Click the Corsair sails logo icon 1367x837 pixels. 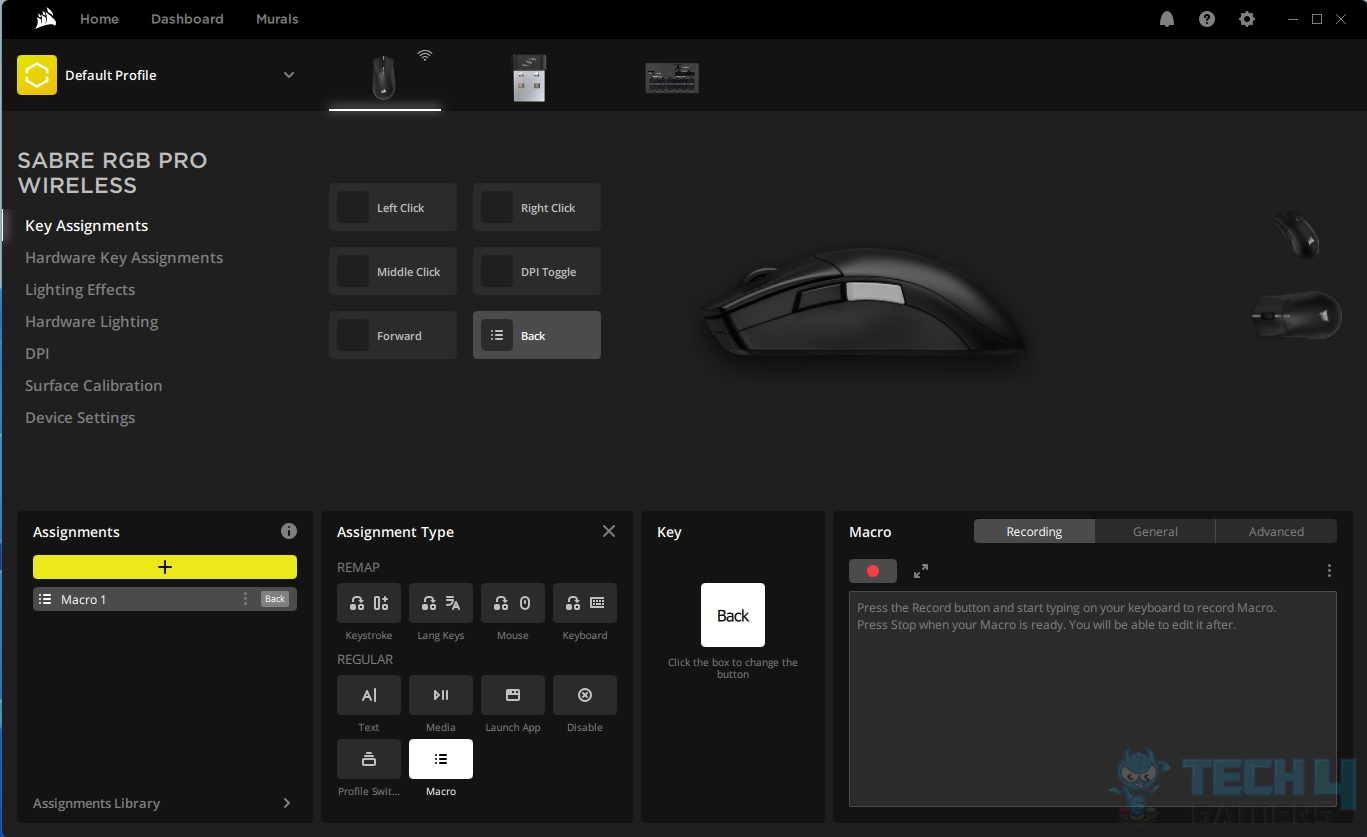pos(45,19)
